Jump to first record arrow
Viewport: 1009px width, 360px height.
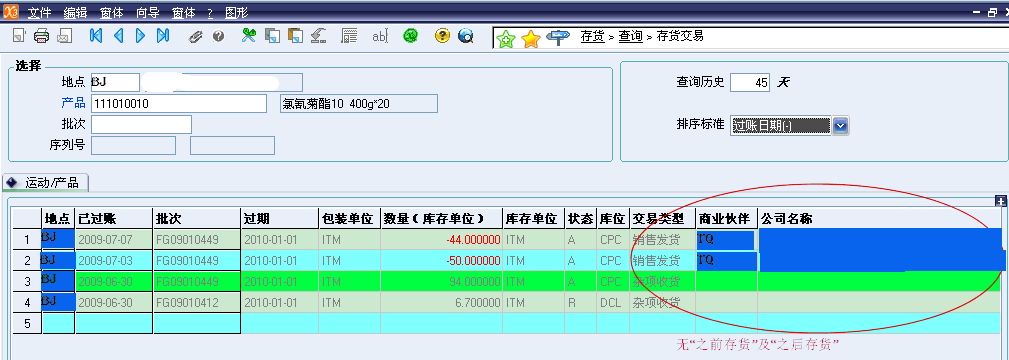[96, 36]
